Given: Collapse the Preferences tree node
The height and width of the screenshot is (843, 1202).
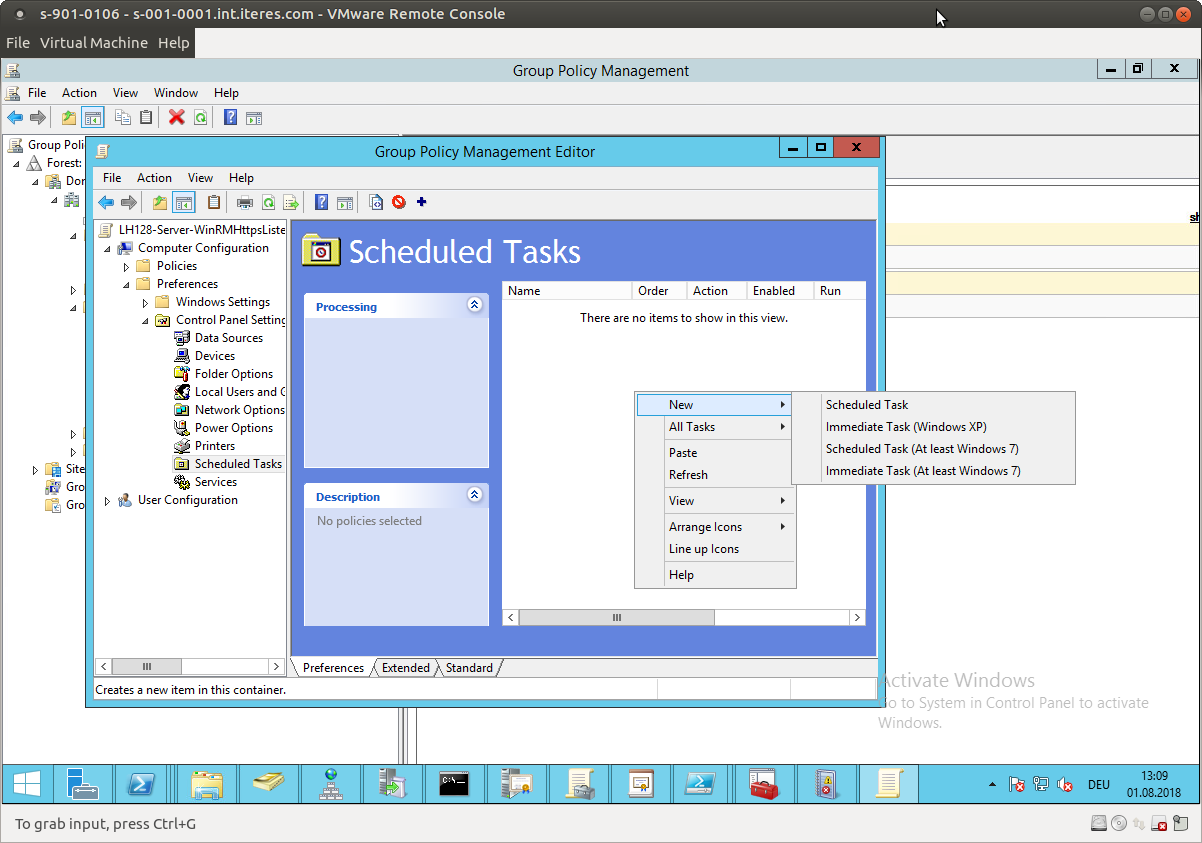Looking at the screenshot, I should click(x=127, y=284).
